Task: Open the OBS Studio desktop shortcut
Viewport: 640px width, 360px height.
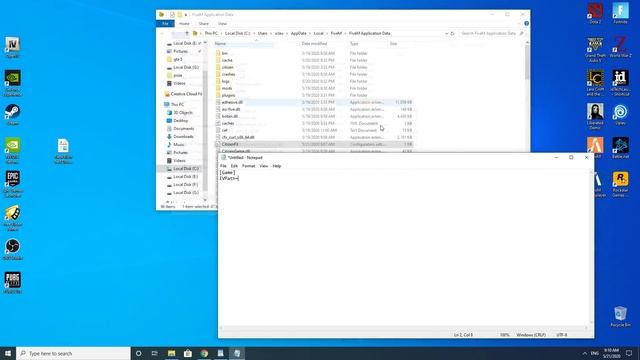Action: [x=12, y=249]
